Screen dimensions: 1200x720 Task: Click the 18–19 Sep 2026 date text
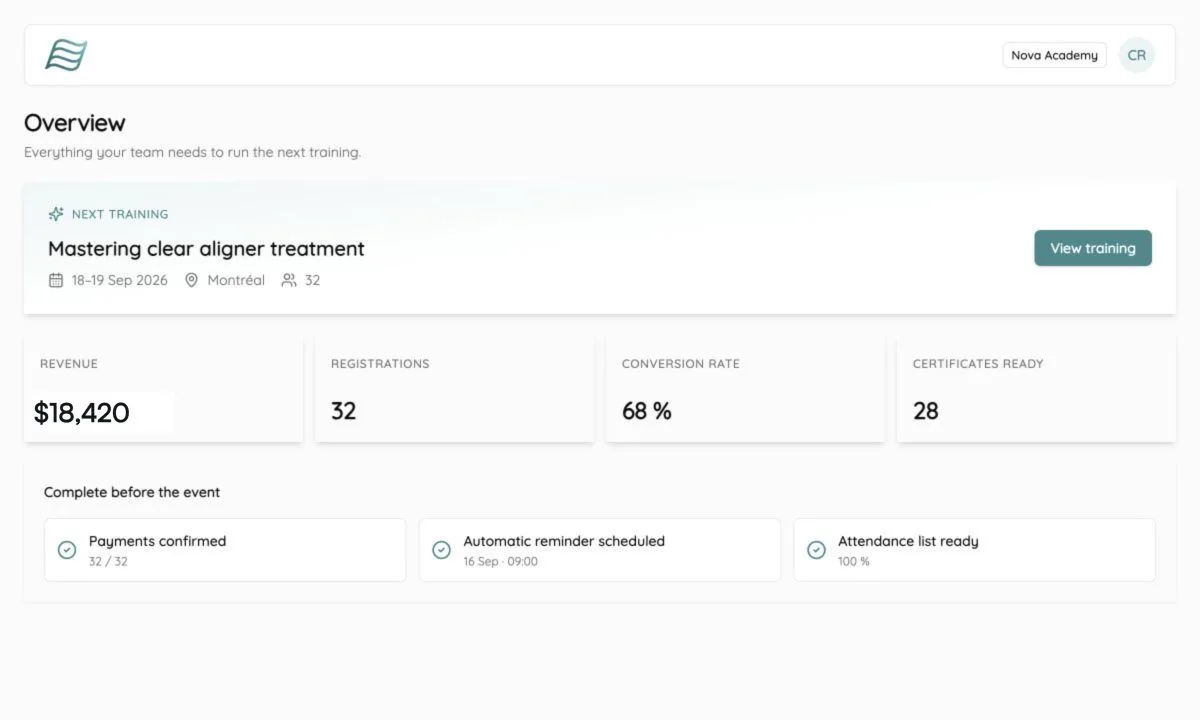click(x=120, y=280)
